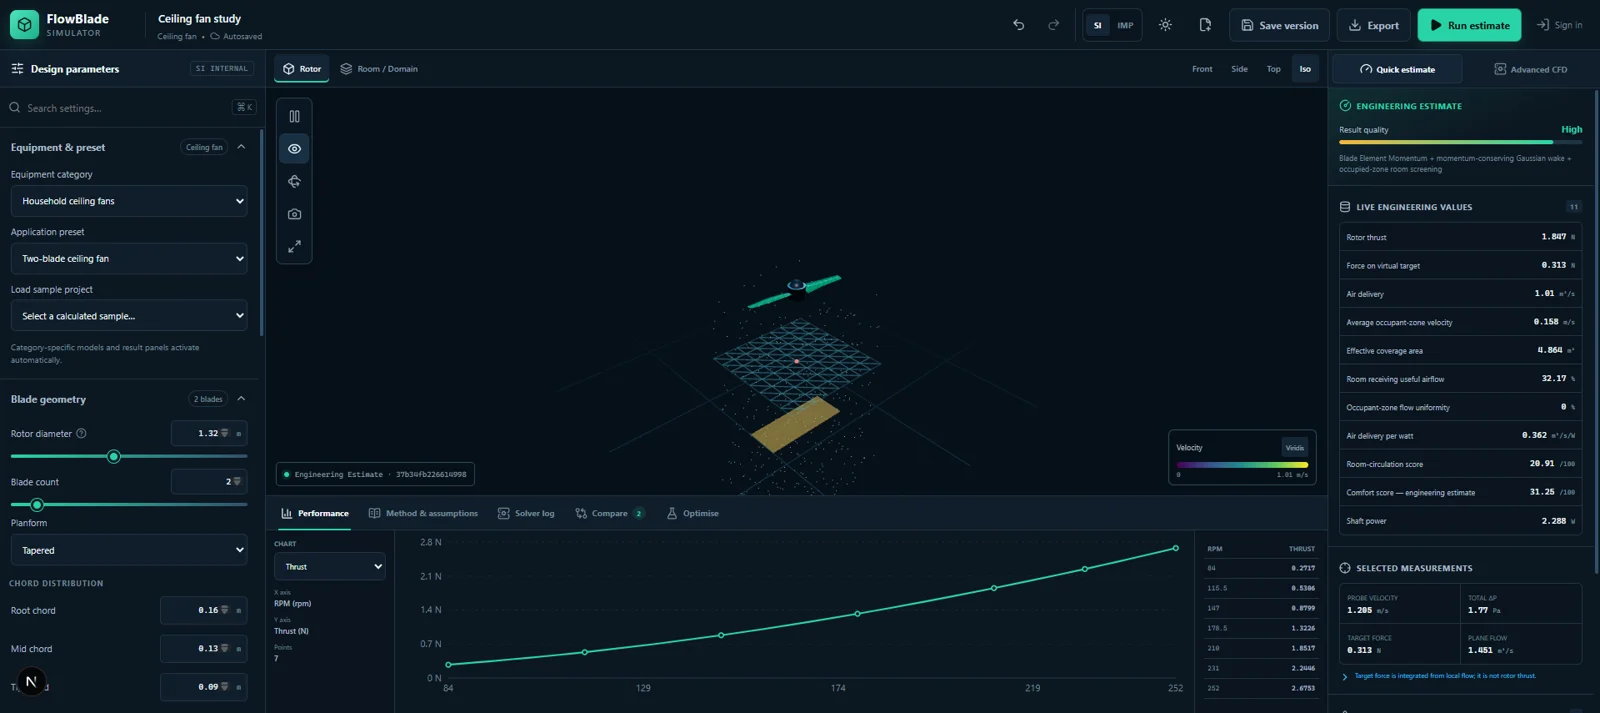Viewport: 1600px width, 713px height.
Task: Expand the Target force note chevron
Action: pyautogui.click(x=1345, y=677)
